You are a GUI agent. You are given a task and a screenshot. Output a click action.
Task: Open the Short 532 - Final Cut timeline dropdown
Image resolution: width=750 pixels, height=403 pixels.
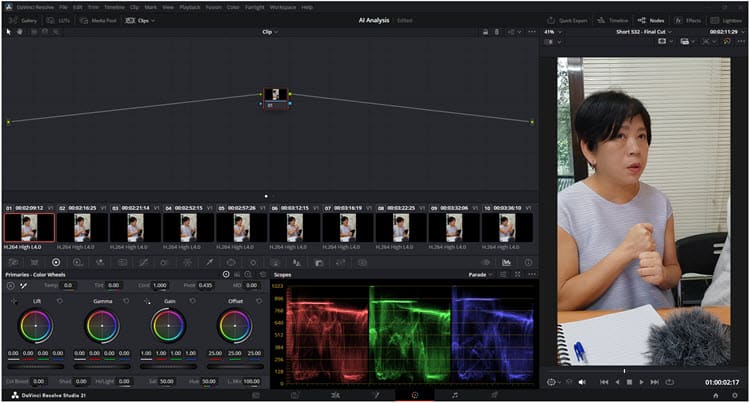tap(644, 32)
